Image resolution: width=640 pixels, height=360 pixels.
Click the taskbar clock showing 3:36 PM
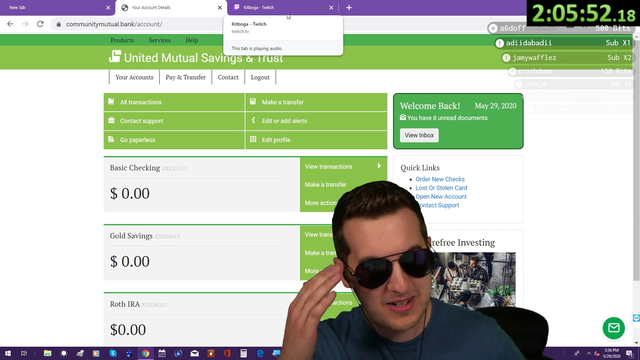[611, 353]
